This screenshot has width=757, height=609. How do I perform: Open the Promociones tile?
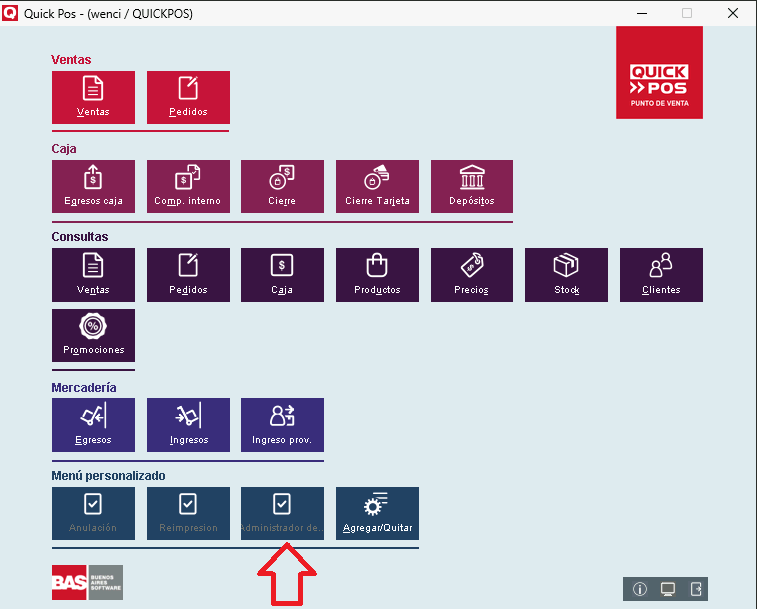click(x=93, y=336)
